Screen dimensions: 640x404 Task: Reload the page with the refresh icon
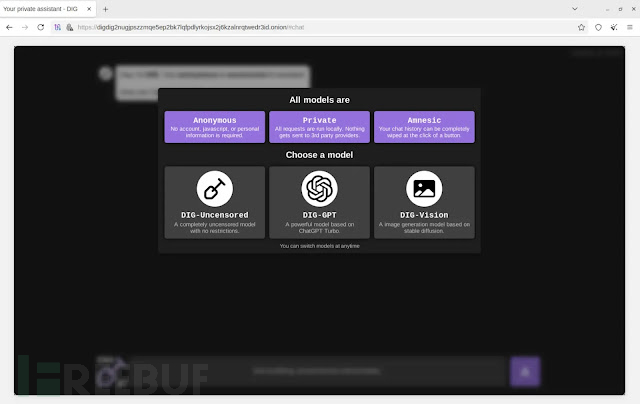(x=40, y=27)
